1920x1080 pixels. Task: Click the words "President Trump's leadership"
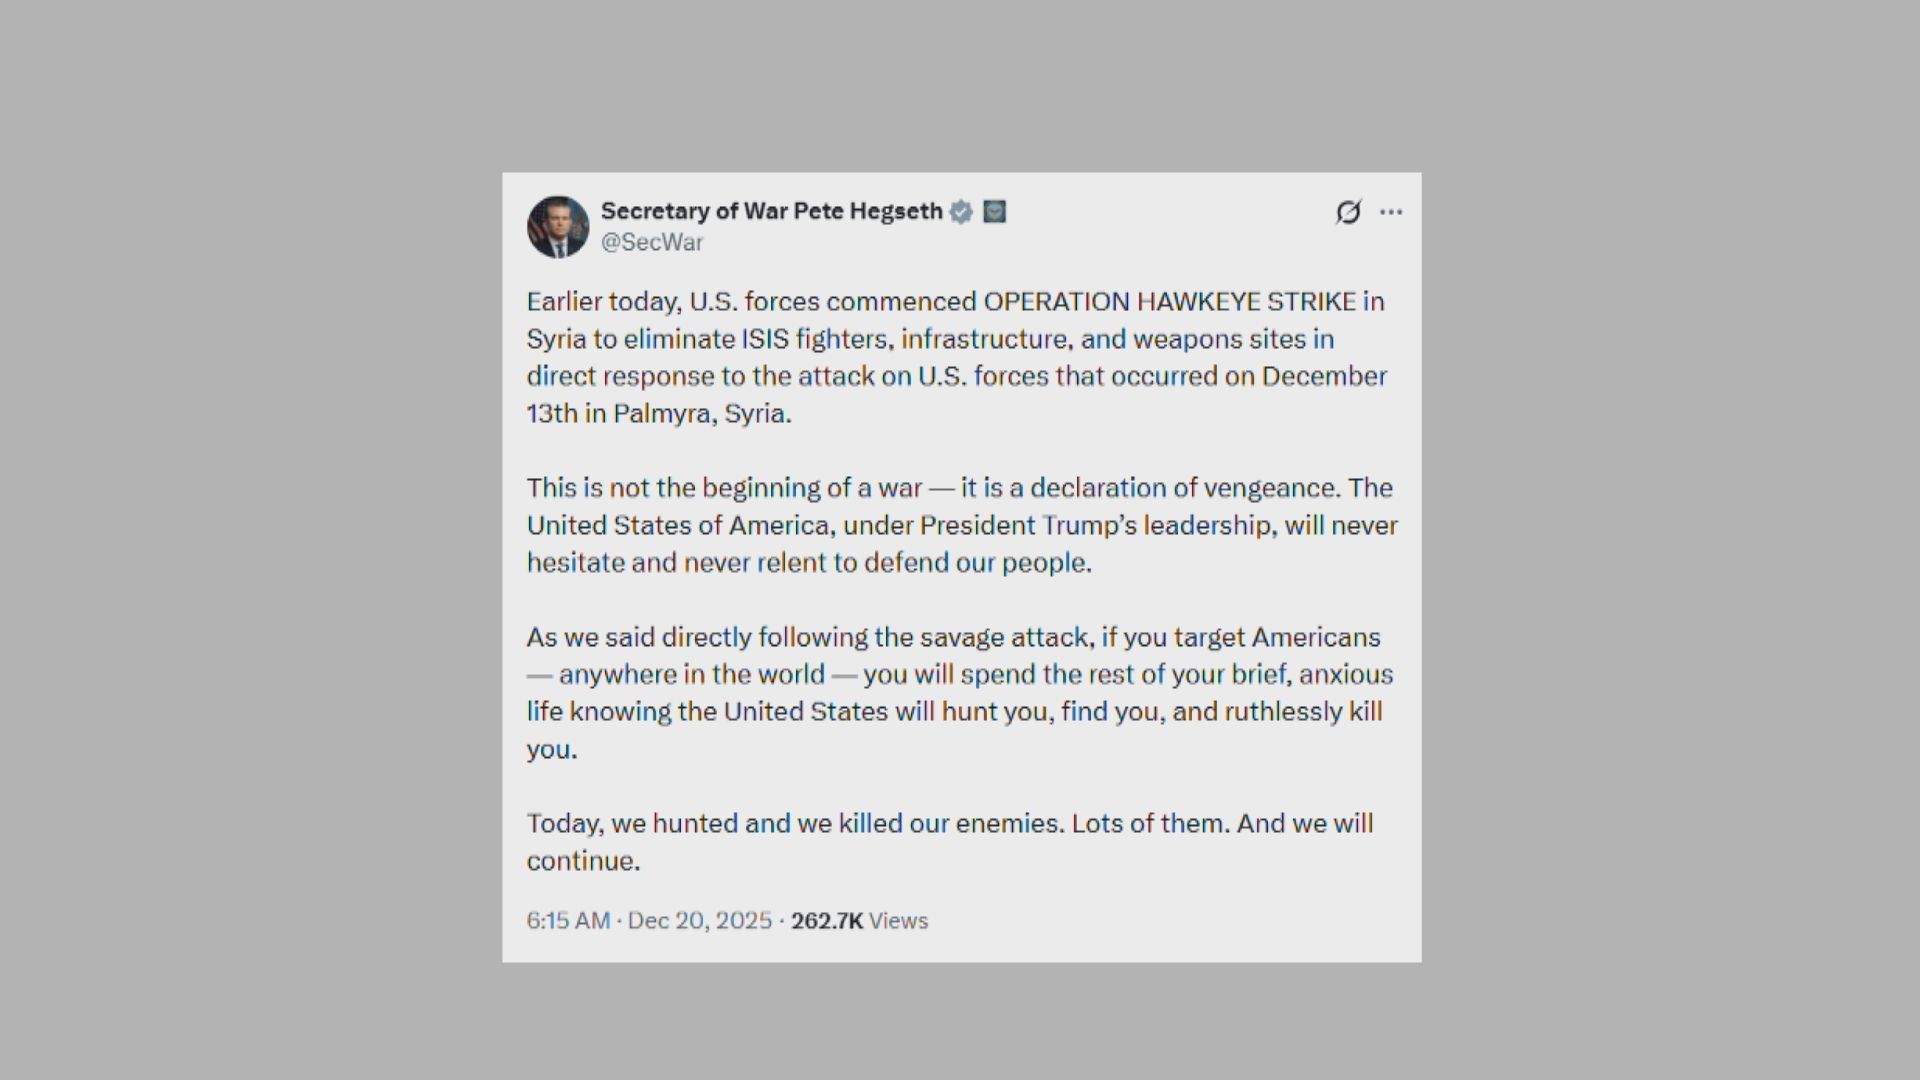click(1095, 526)
